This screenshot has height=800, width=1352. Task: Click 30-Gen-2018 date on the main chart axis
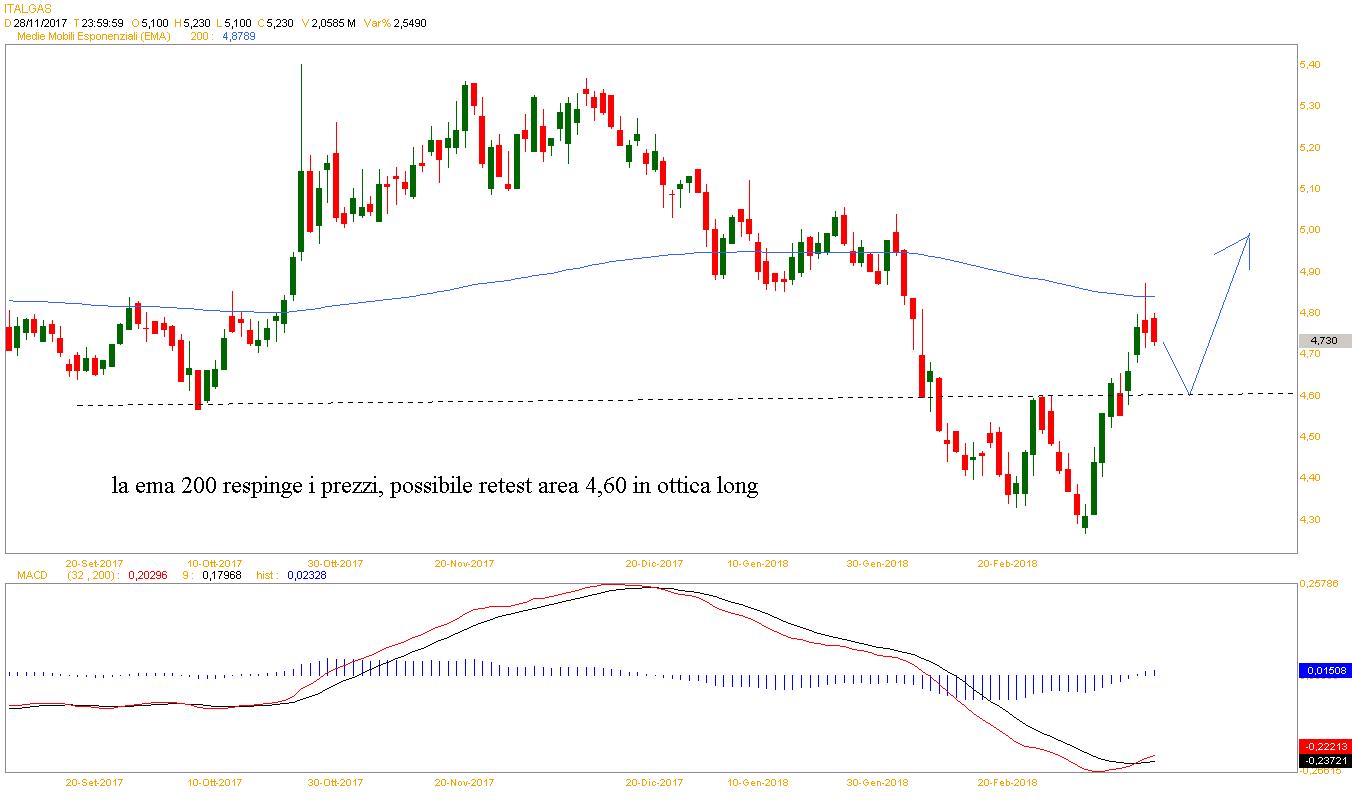coord(877,563)
